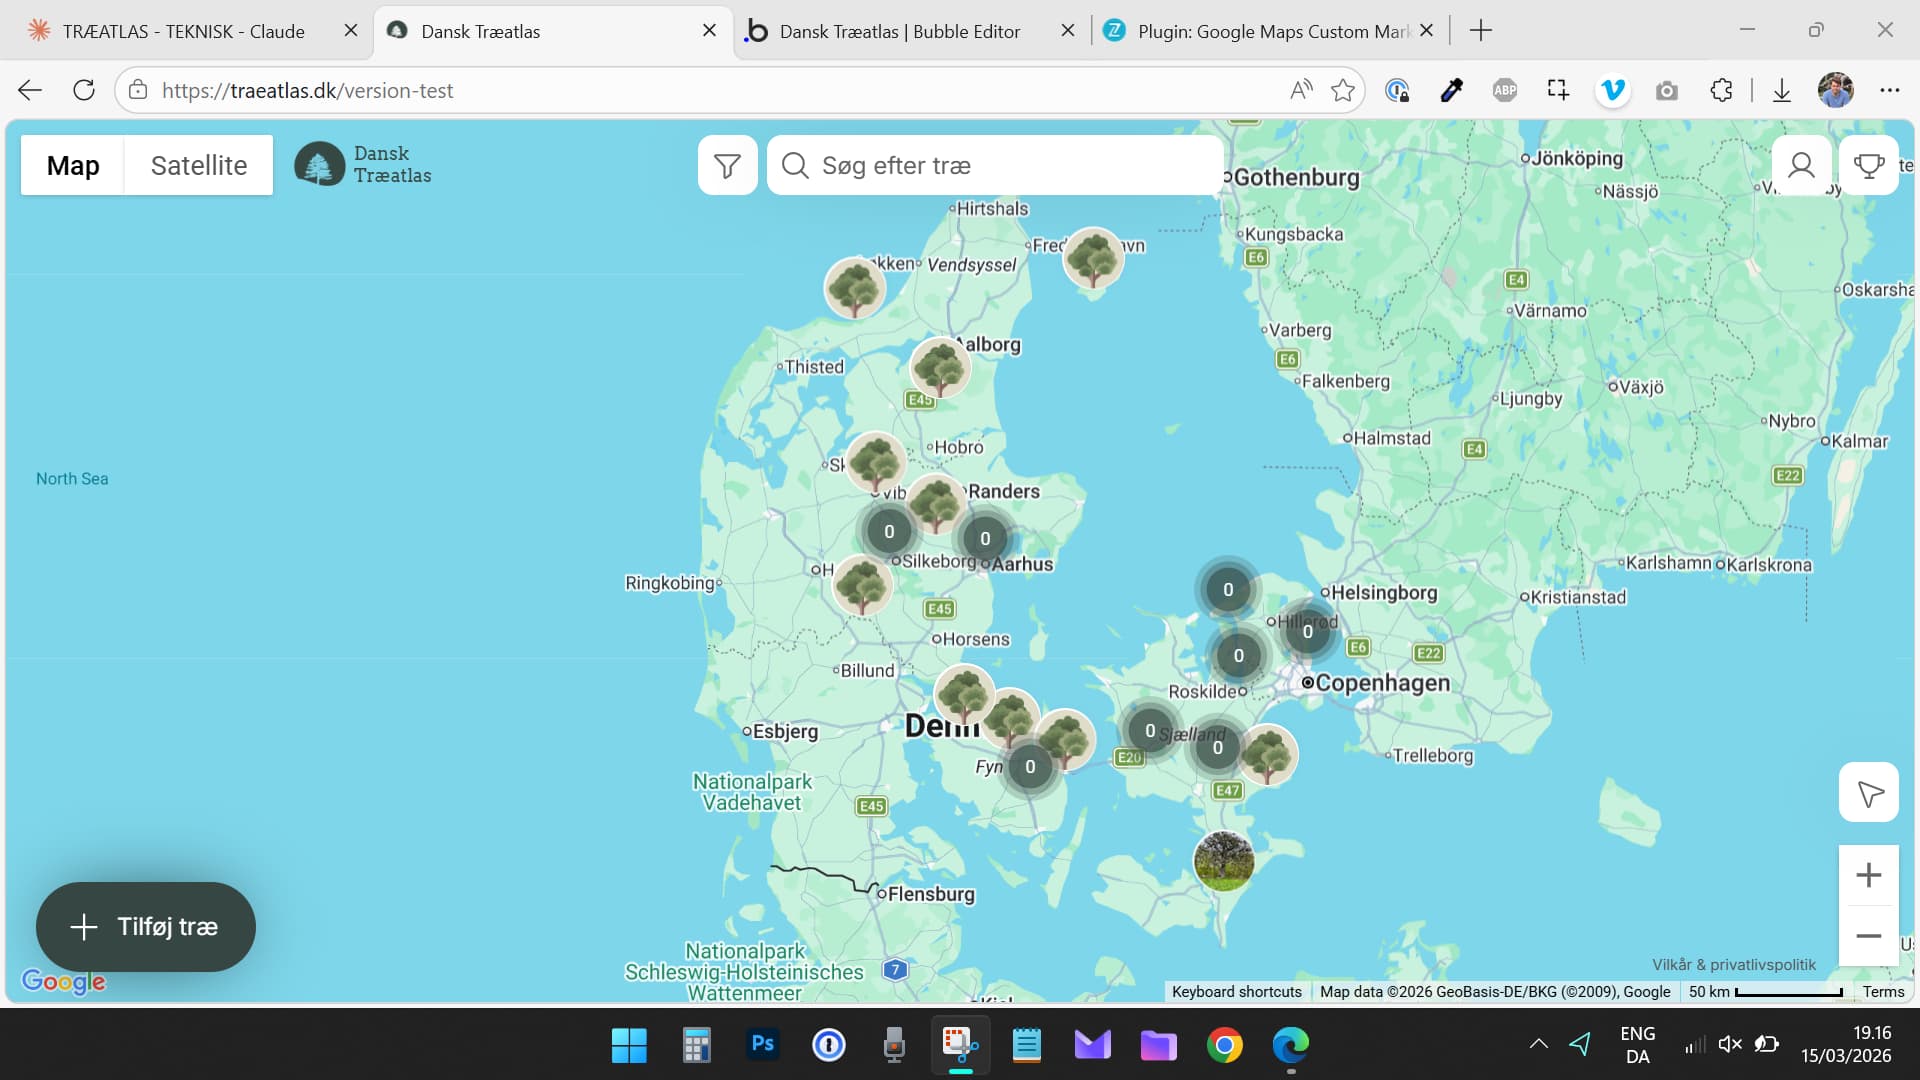Click the cluster marker near Aarhus
This screenshot has height=1080, width=1920.
click(985, 538)
